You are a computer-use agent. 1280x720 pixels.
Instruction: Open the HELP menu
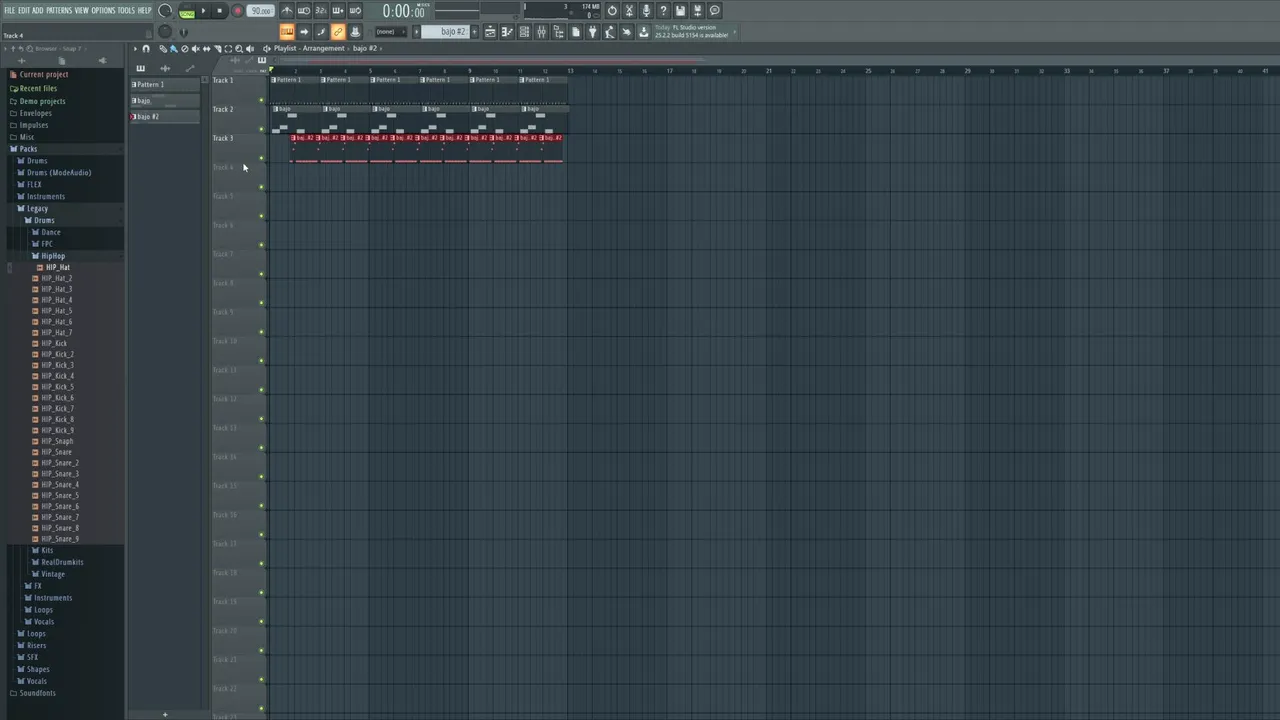coord(144,10)
